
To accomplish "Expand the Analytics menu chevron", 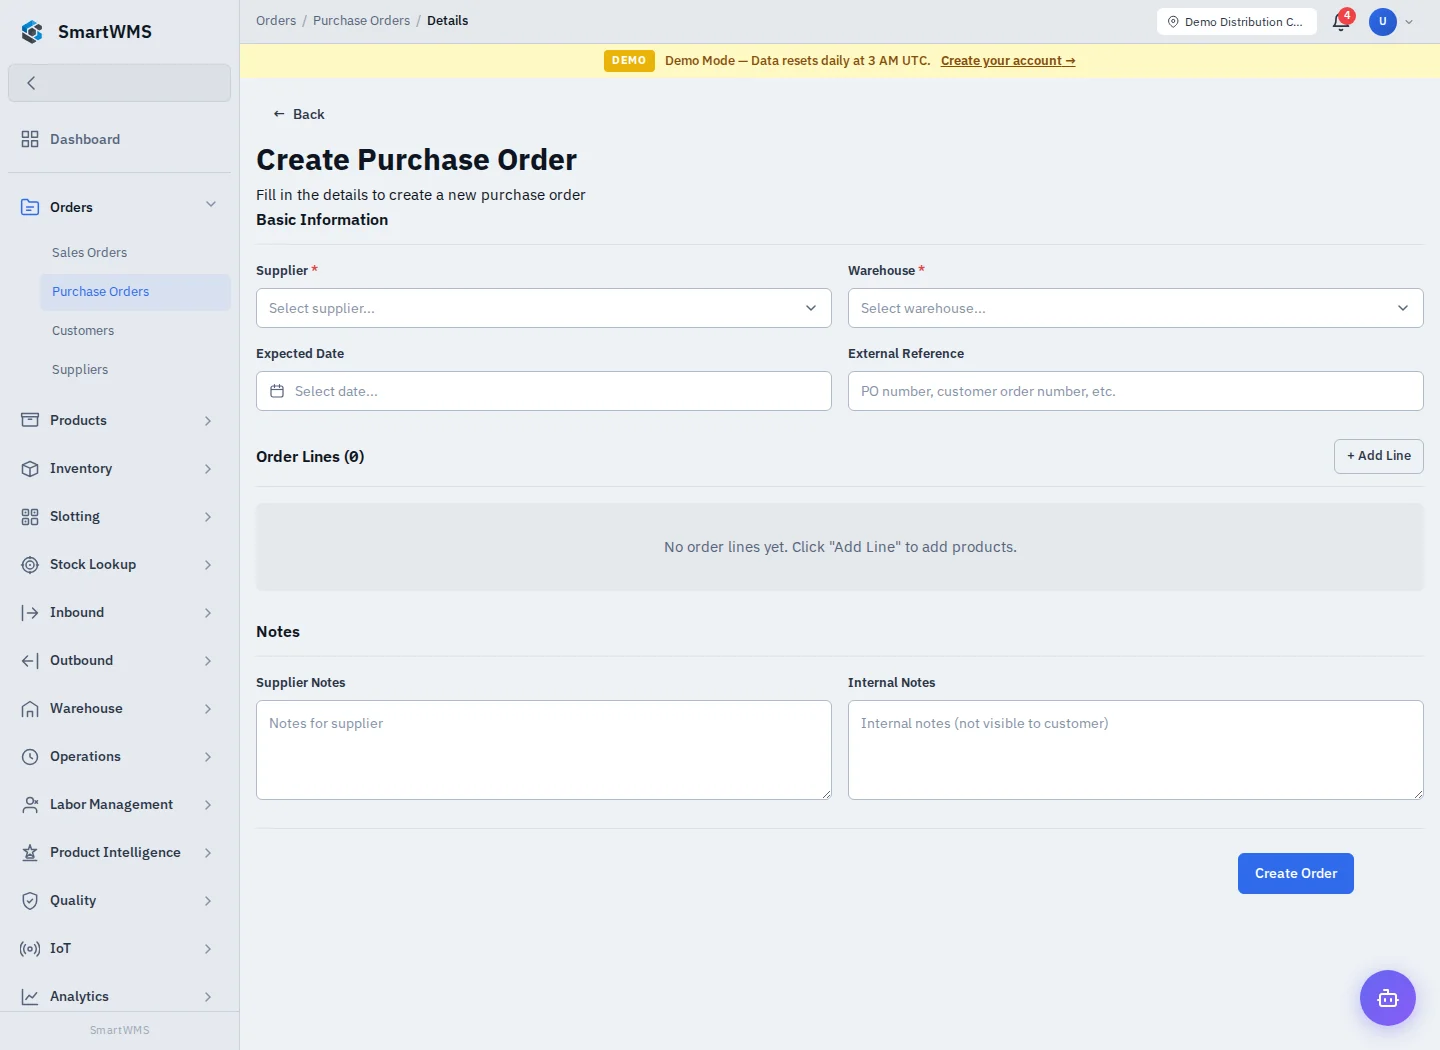I will click(x=208, y=997).
